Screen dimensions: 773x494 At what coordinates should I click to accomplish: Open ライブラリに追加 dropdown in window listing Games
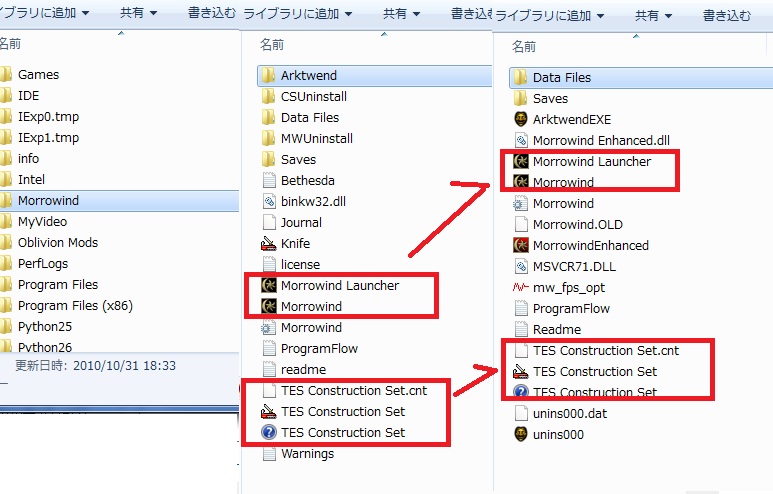tap(45, 12)
